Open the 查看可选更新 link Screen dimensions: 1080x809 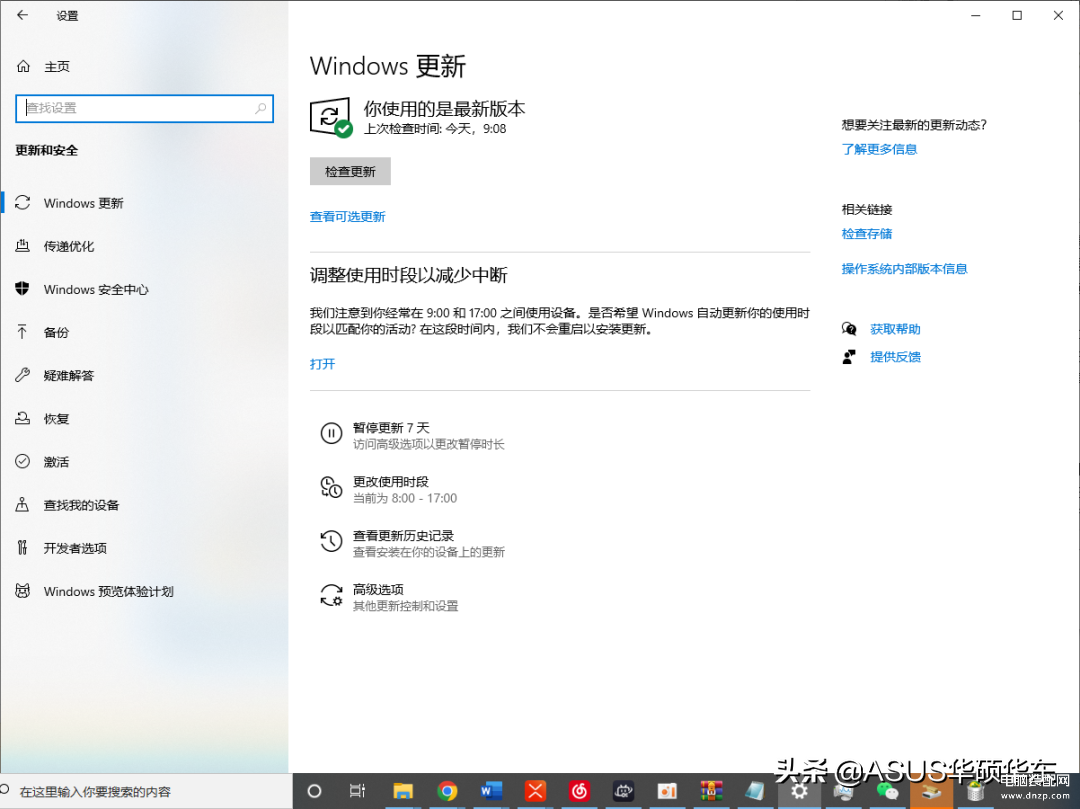(348, 217)
